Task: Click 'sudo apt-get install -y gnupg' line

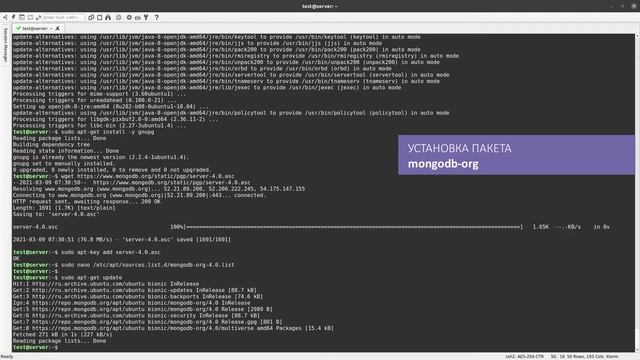Action: pos(84,132)
